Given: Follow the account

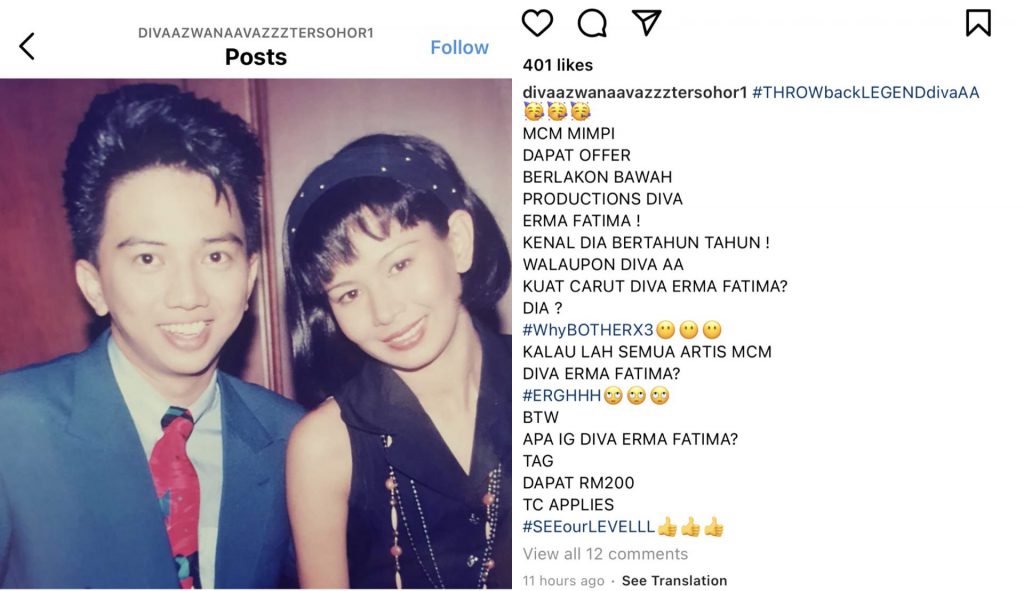Looking at the screenshot, I should 459,47.
